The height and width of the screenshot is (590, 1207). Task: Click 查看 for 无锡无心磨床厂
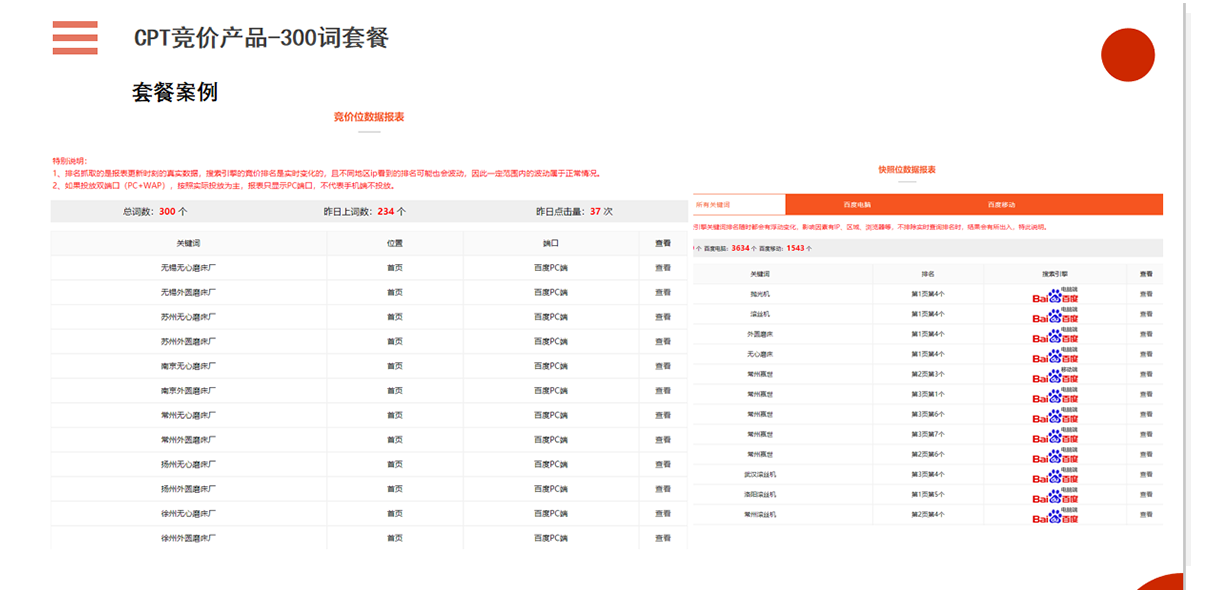point(663,268)
